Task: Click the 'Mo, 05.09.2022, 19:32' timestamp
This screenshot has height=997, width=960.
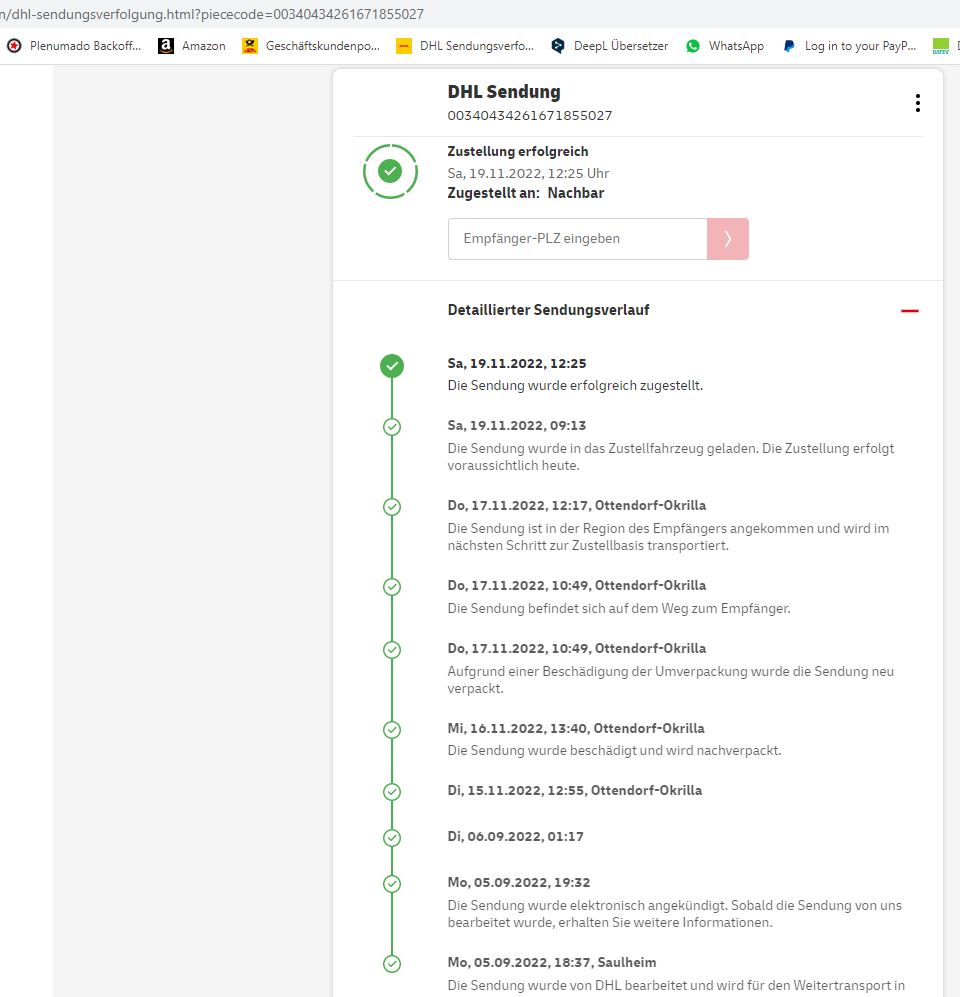Action: coord(519,883)
